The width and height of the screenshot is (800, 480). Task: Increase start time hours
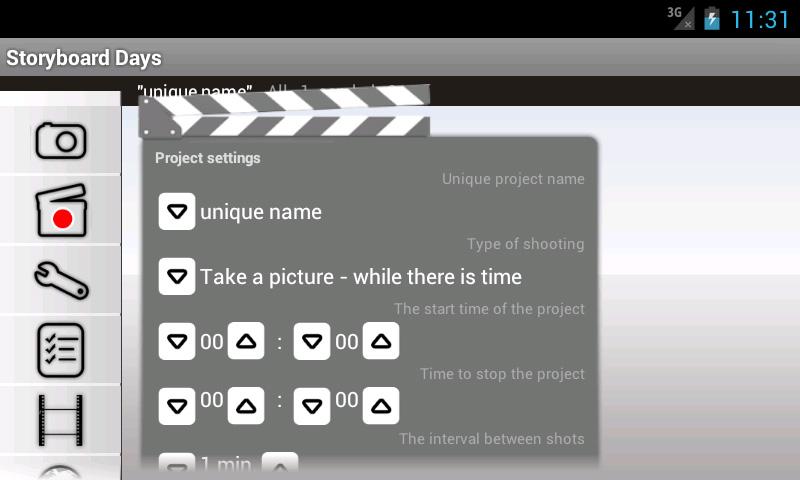tap(246, 341)
